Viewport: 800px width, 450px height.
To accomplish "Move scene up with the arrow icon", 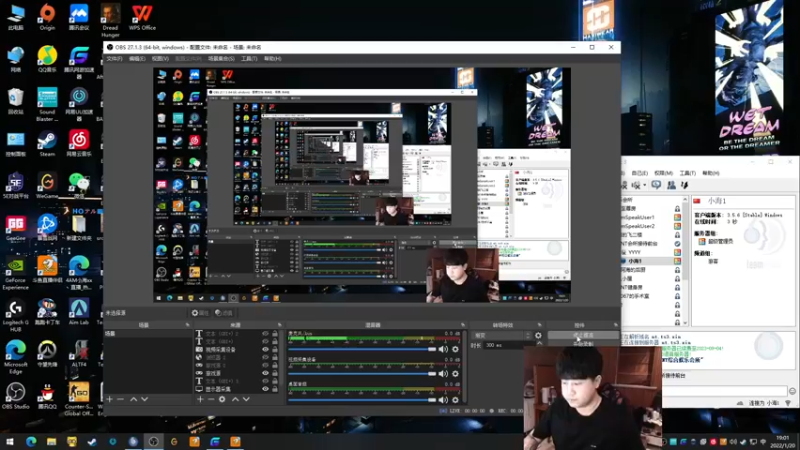I will pyautogui.click(x=133, y=399).
